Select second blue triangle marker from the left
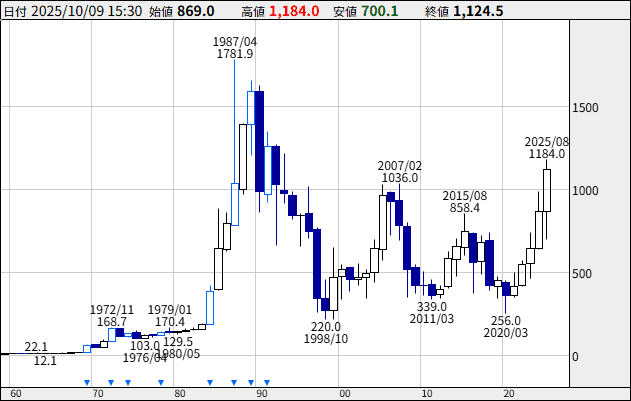The image size is (631, 401). [x=111, y=382]
